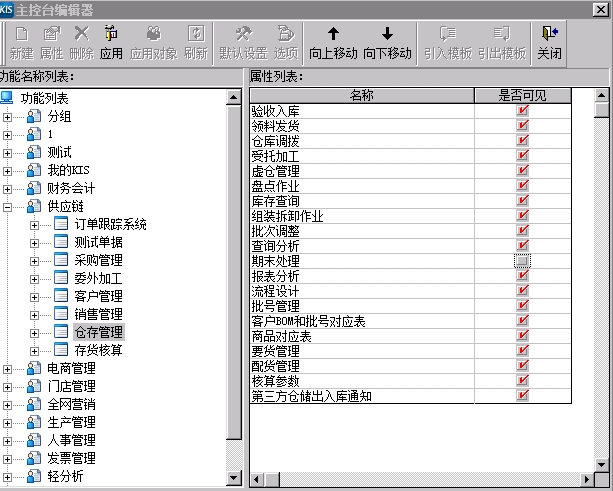Enable visibility checkbox for 期末处理

click(x=522, y=261)
